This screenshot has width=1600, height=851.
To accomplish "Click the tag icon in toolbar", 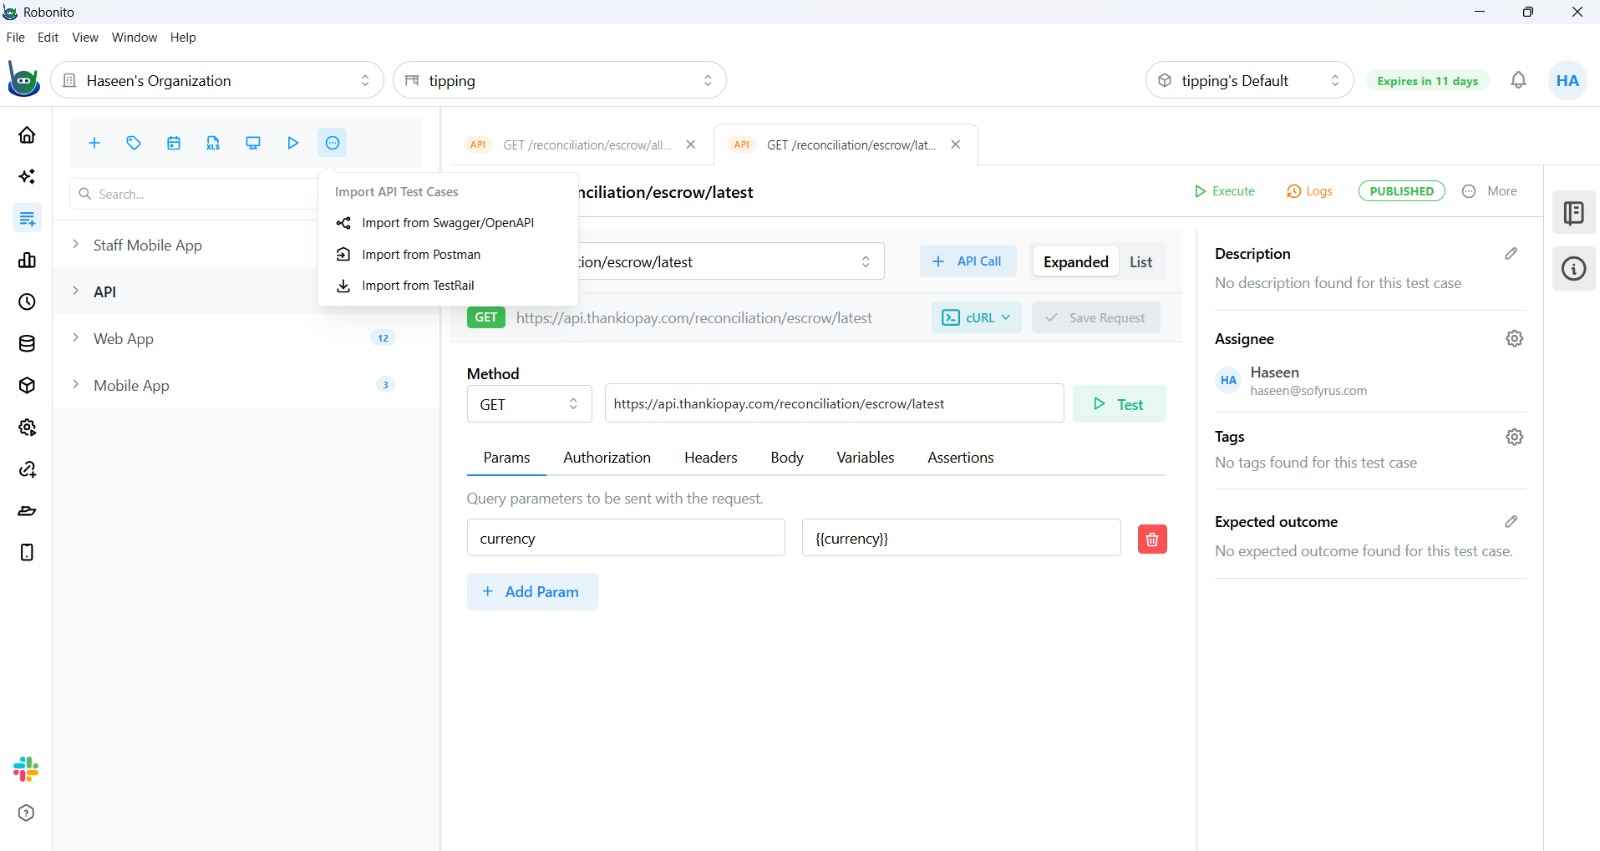I will (133, 143).
